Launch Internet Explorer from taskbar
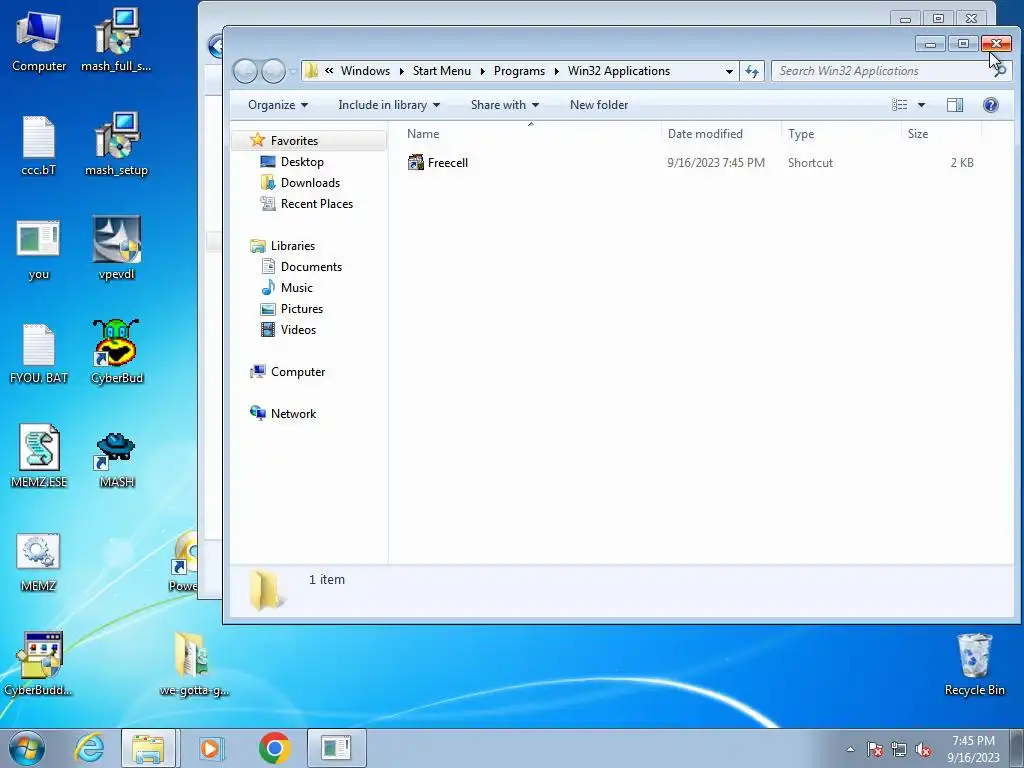Screen dimensions: 1024x768 pos(89,748)
